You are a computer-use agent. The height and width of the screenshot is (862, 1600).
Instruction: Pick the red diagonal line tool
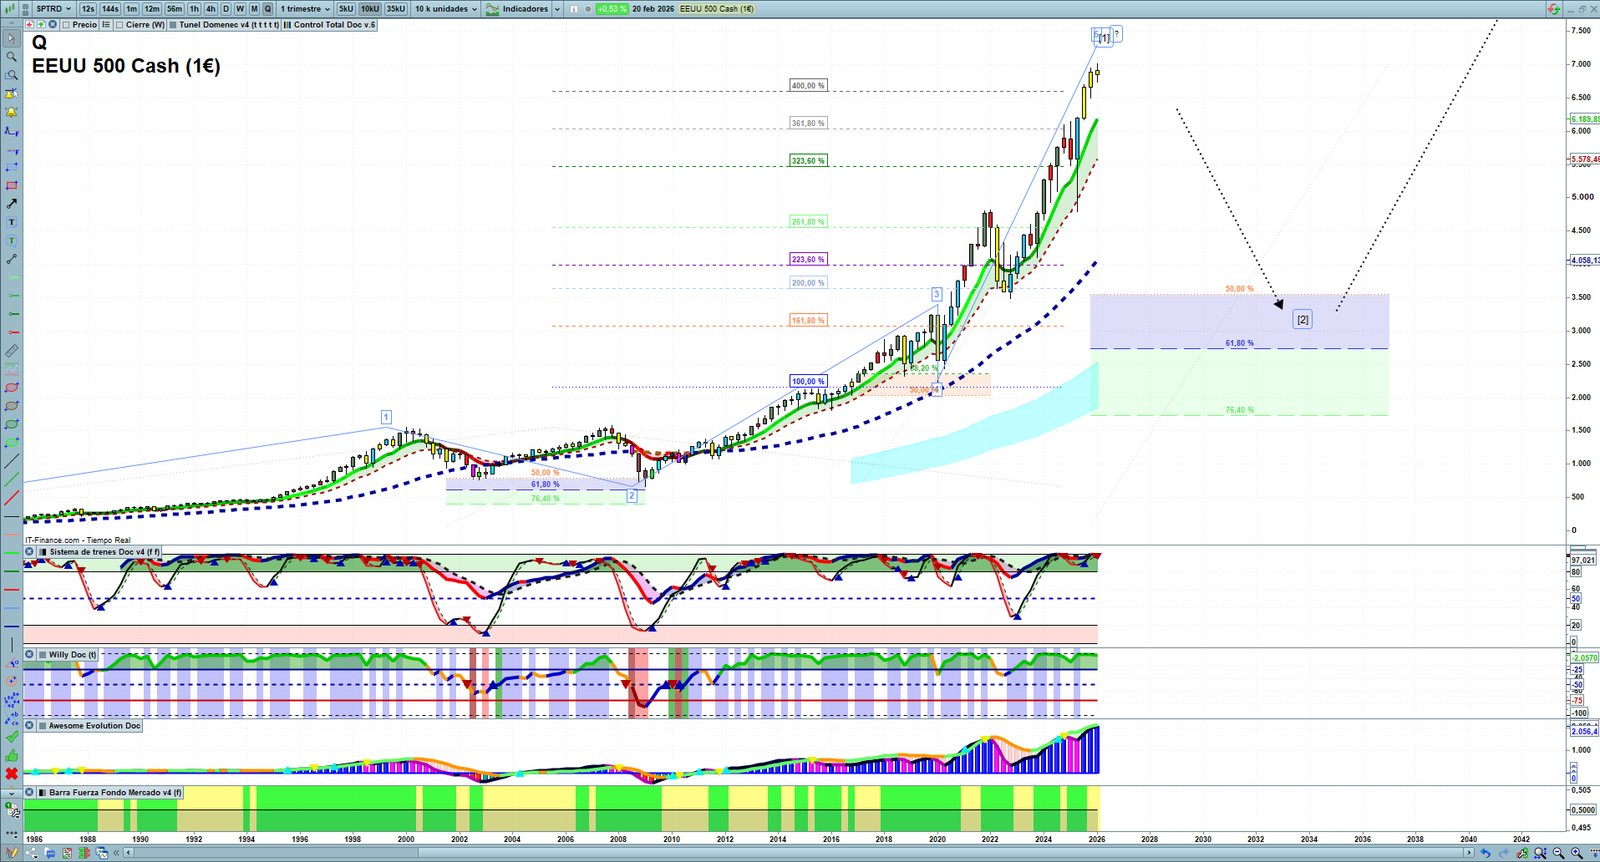tap(12, 498)
